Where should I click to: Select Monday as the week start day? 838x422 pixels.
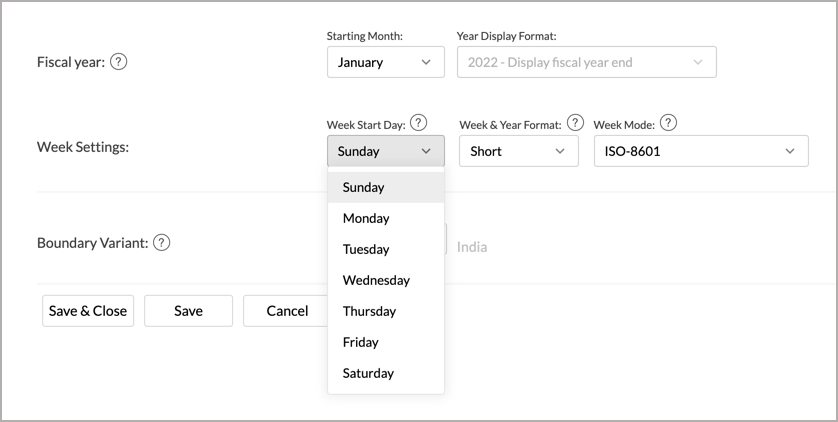tap(386, 218)
